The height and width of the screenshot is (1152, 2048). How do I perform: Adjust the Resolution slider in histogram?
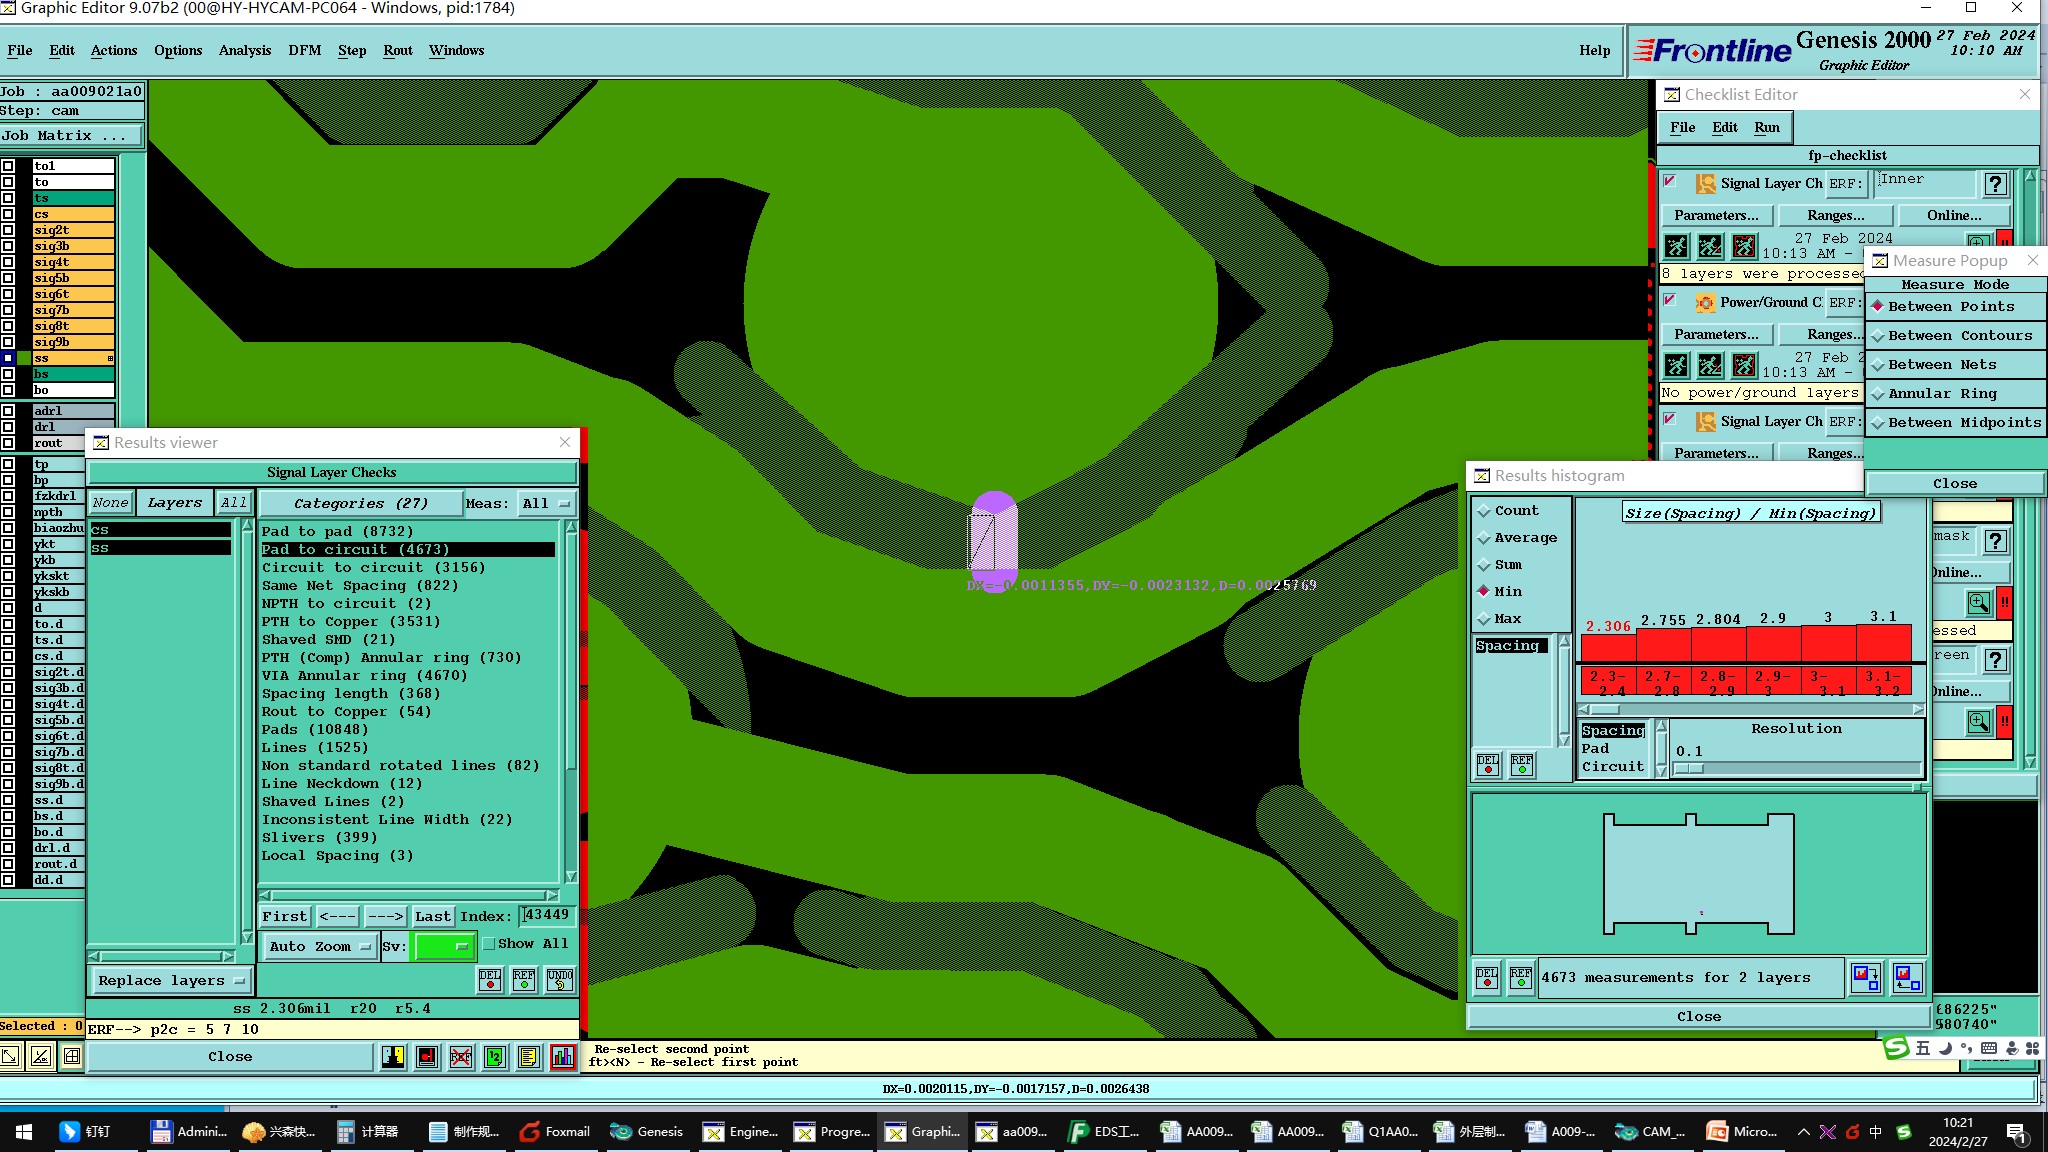pyautogui.click(x=1689, y=768)
